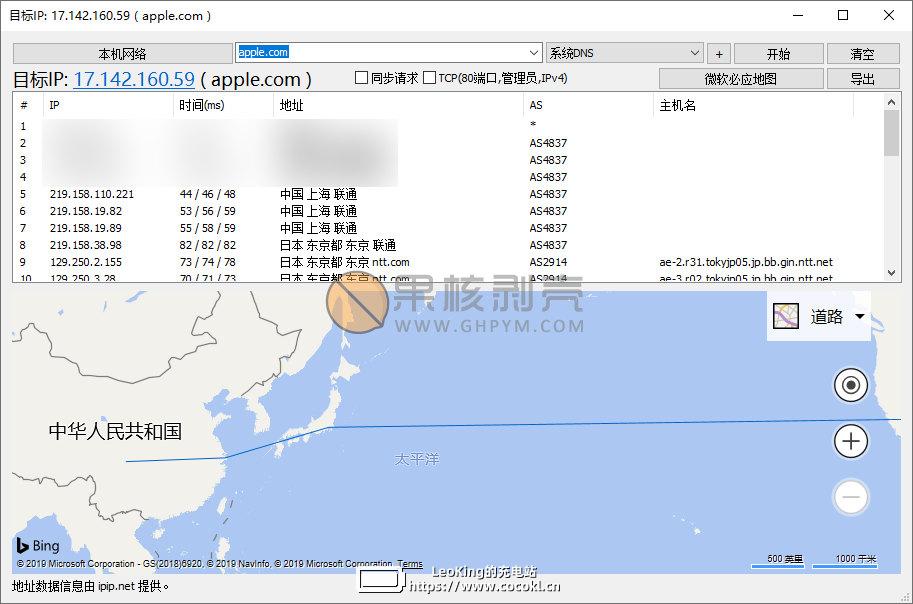Viewport: 913px width, 604px height.
Task: Click address 日本 东京都 东京 ntt.com in row 9
Action: [345, 262]
